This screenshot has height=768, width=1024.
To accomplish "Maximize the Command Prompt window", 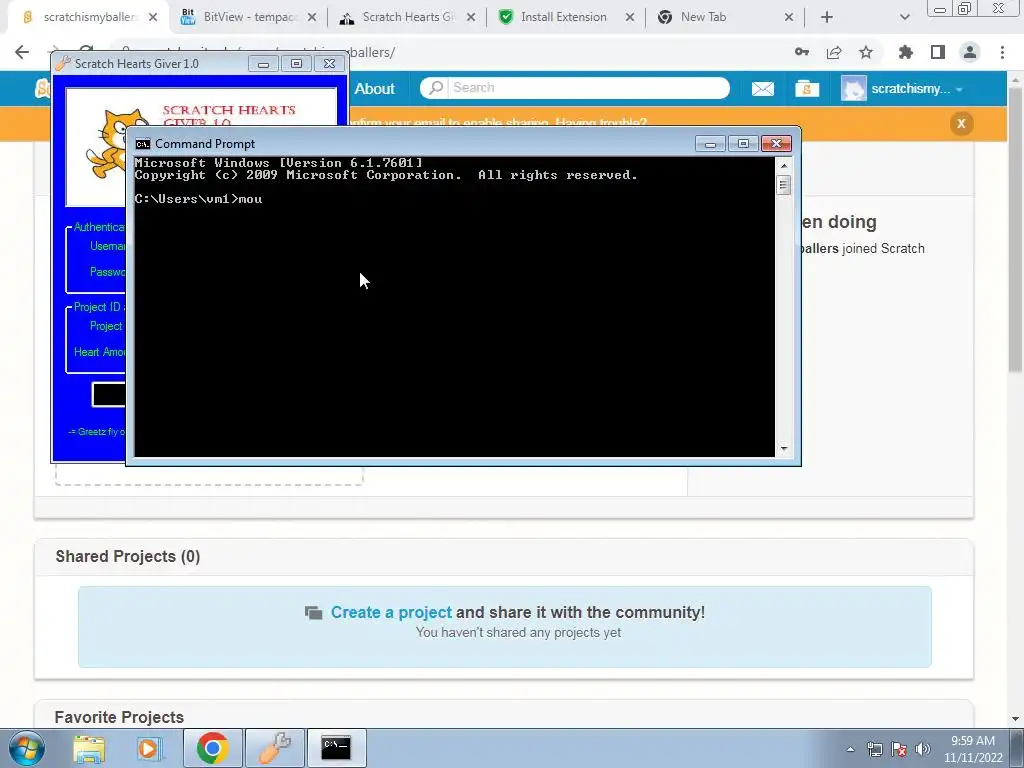I will tap(743, 144).
